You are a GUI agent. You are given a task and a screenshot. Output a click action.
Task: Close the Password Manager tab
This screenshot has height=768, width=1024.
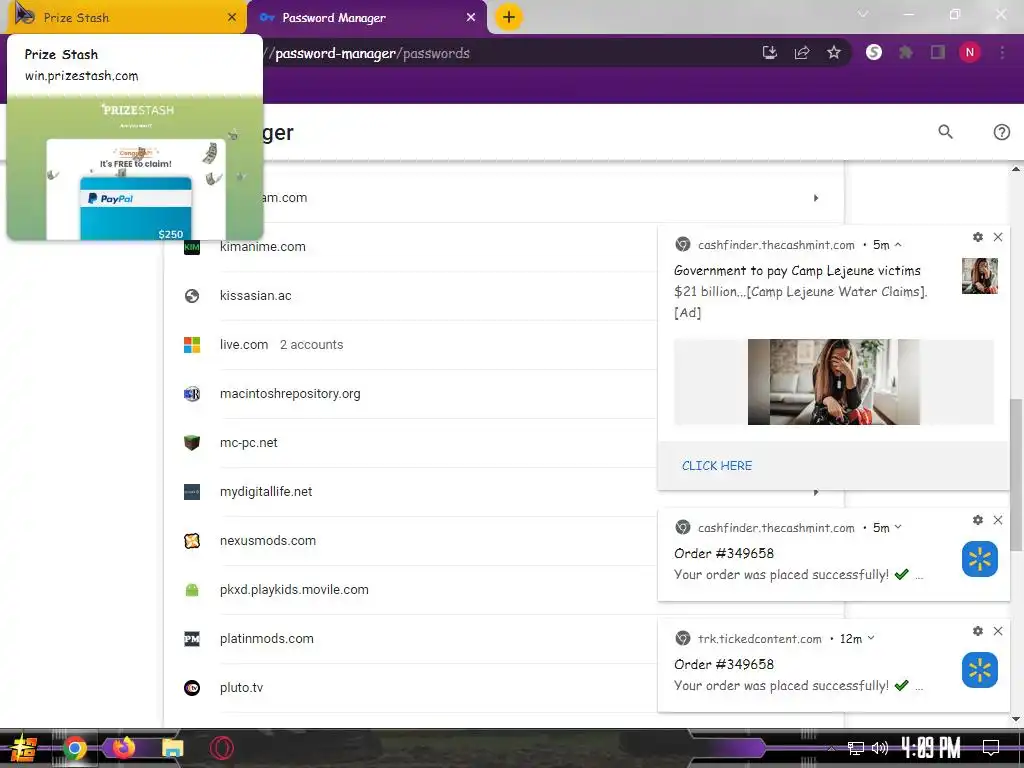(471, 18)
